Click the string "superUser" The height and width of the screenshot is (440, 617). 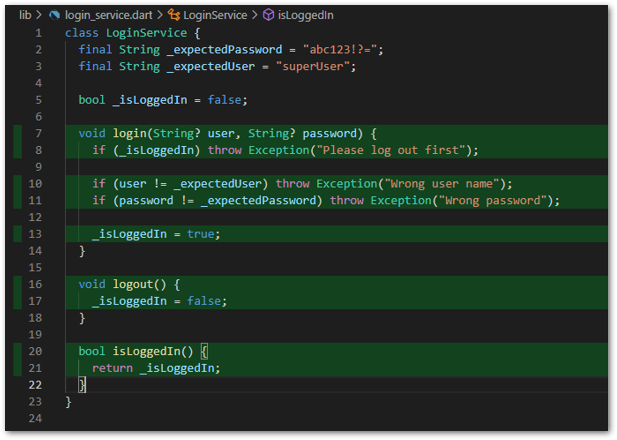[313, 66]
